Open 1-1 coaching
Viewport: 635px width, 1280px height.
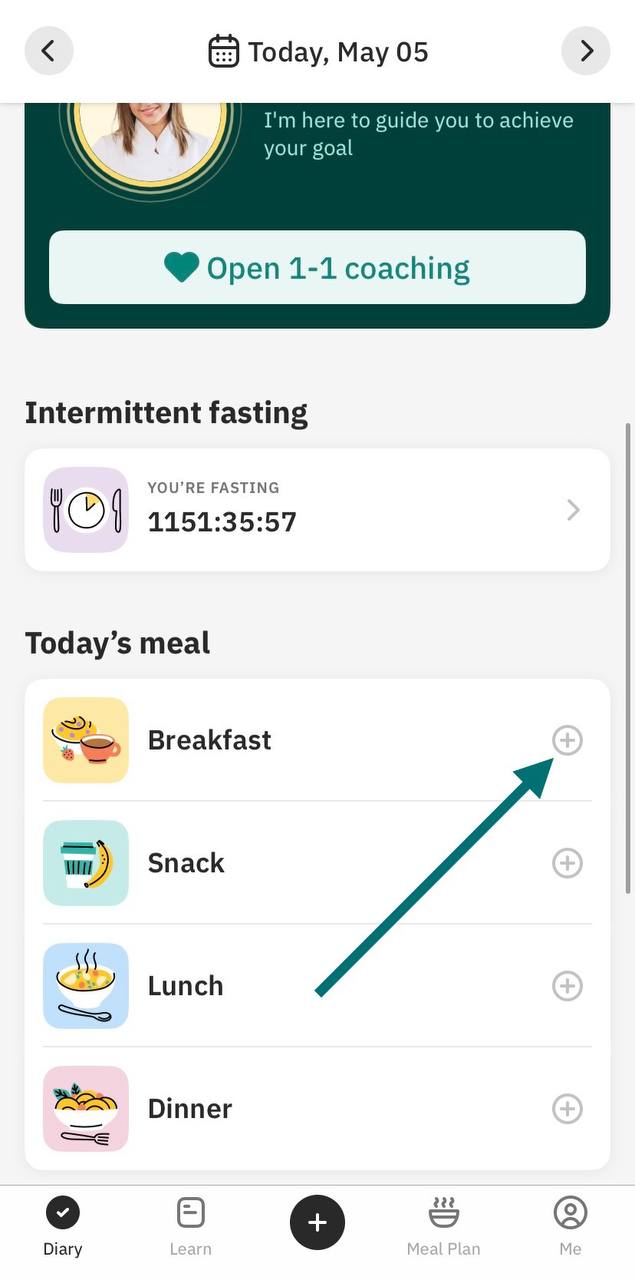(317, 267)
